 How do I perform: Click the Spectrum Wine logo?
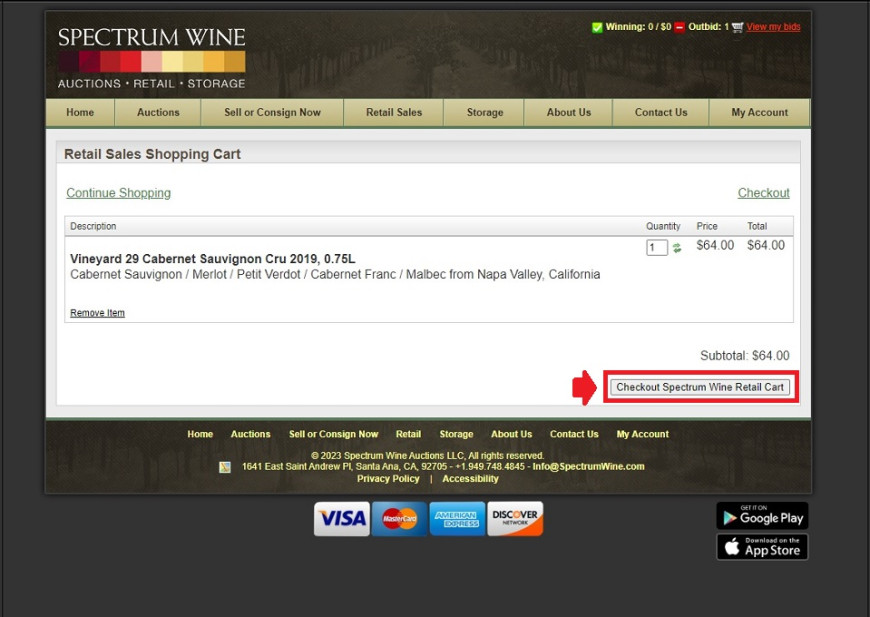click(151, 58)
